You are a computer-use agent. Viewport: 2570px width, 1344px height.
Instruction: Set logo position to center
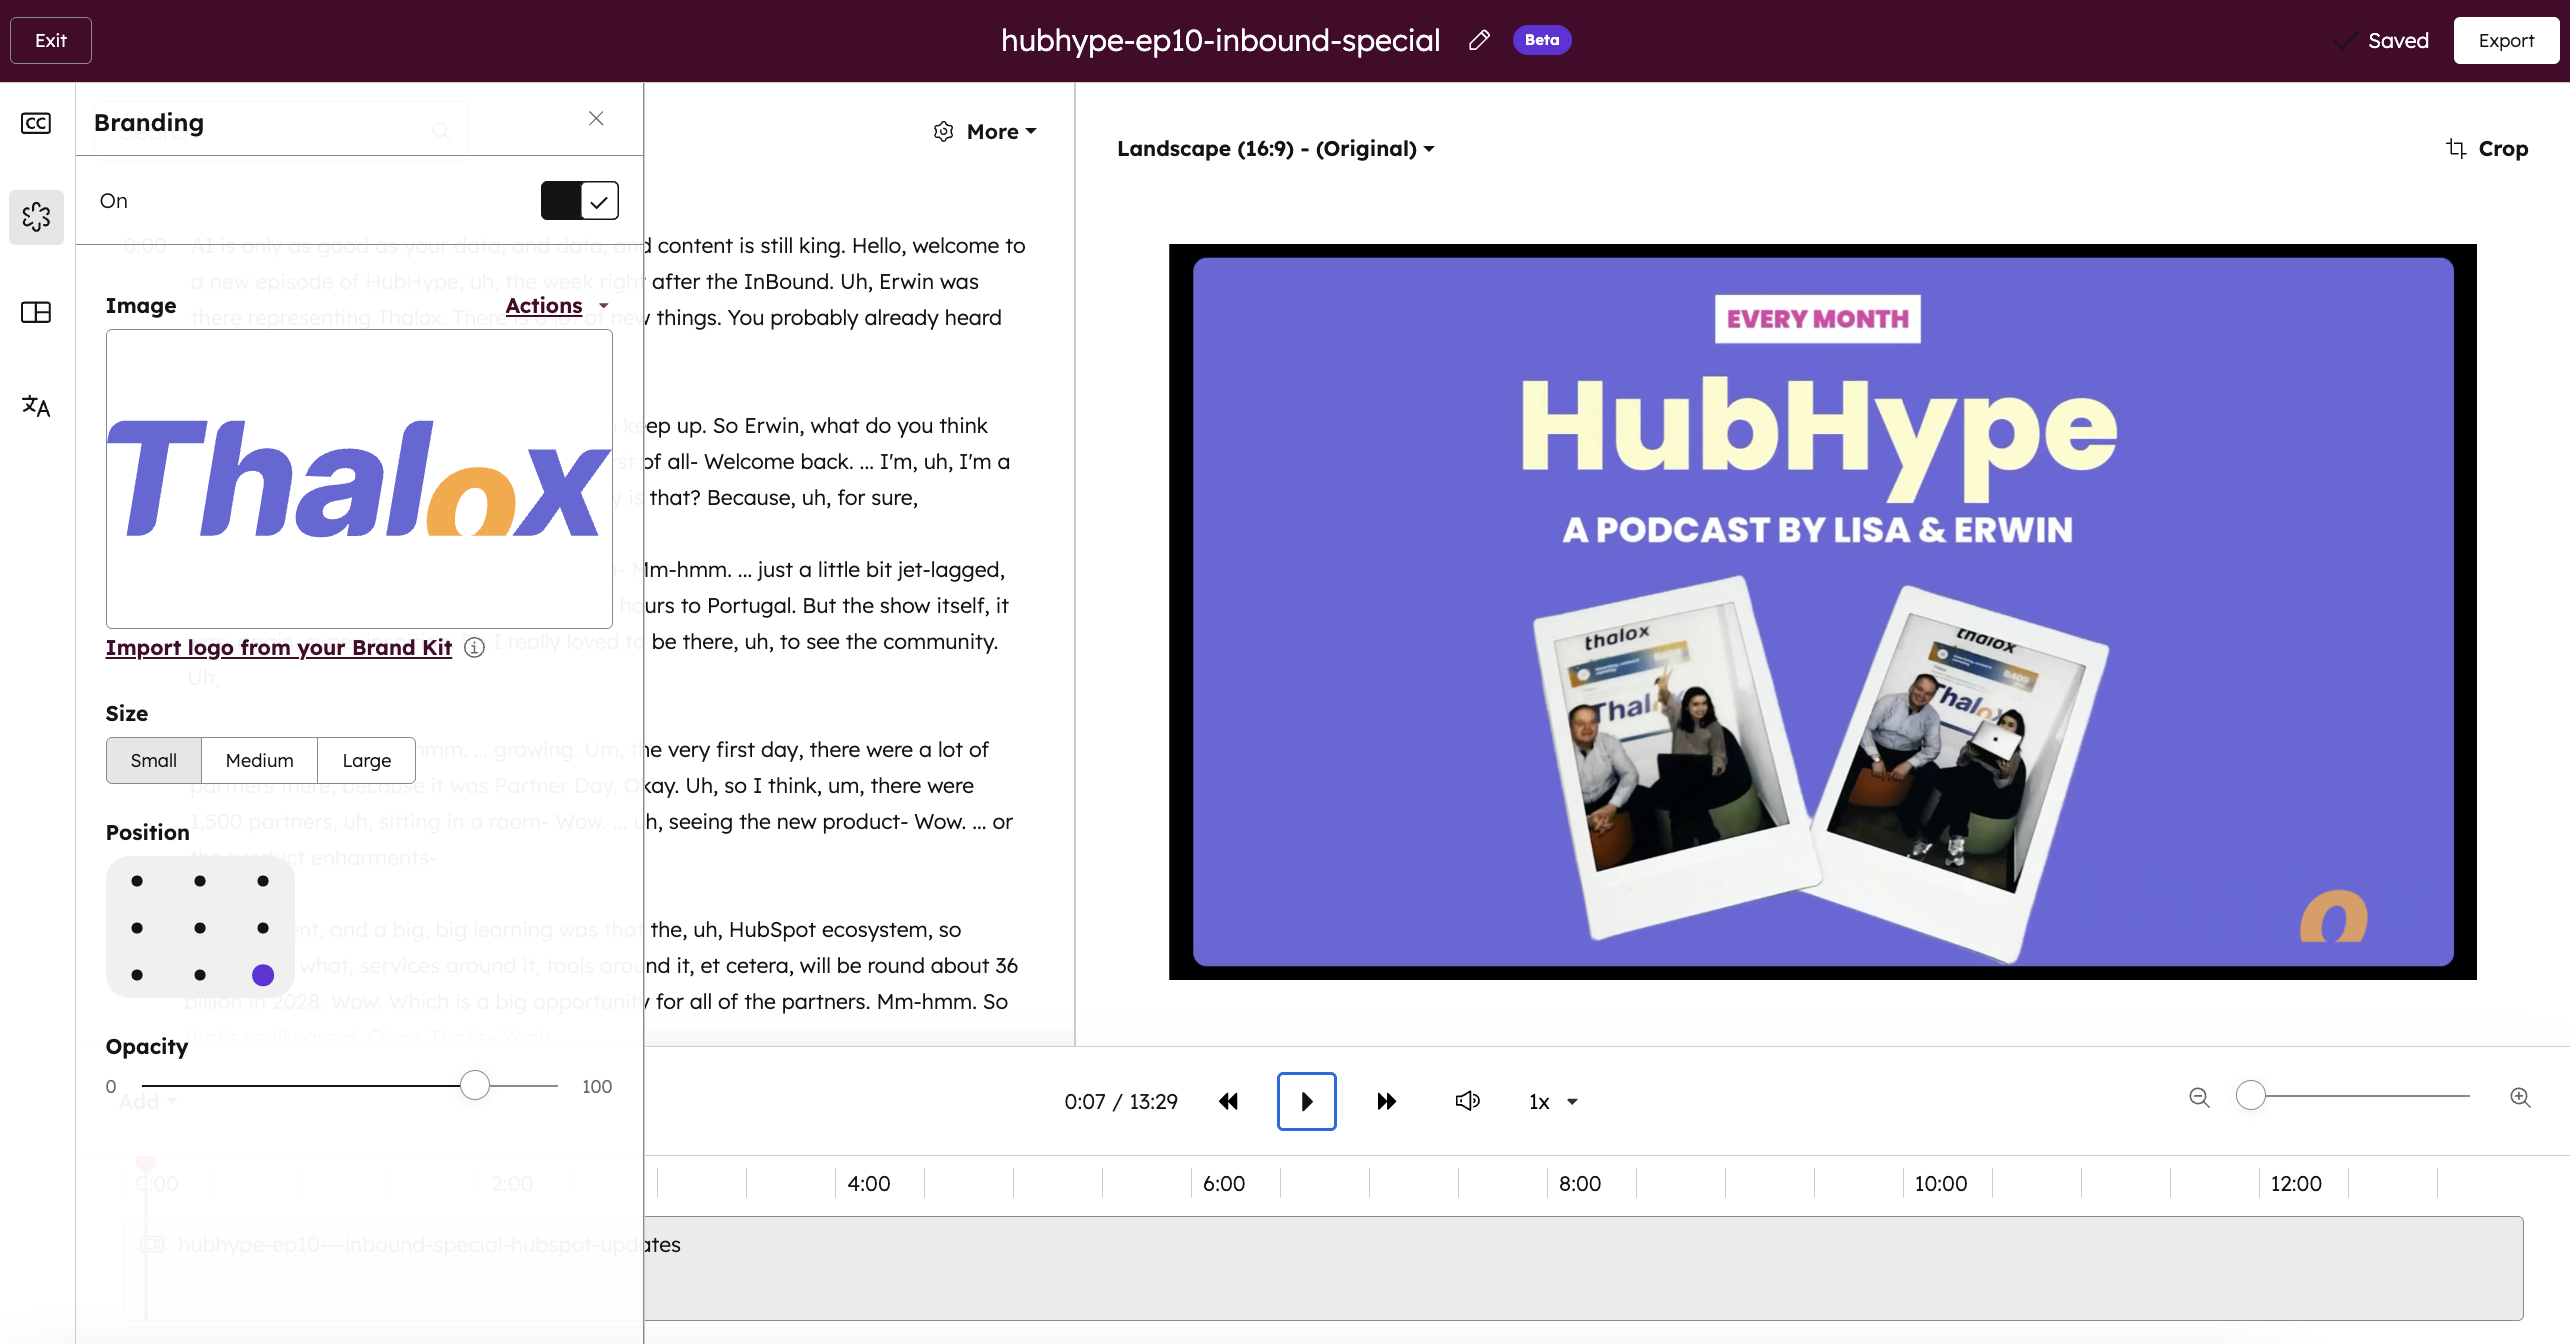pyautogui.click(x=200, y=928)
